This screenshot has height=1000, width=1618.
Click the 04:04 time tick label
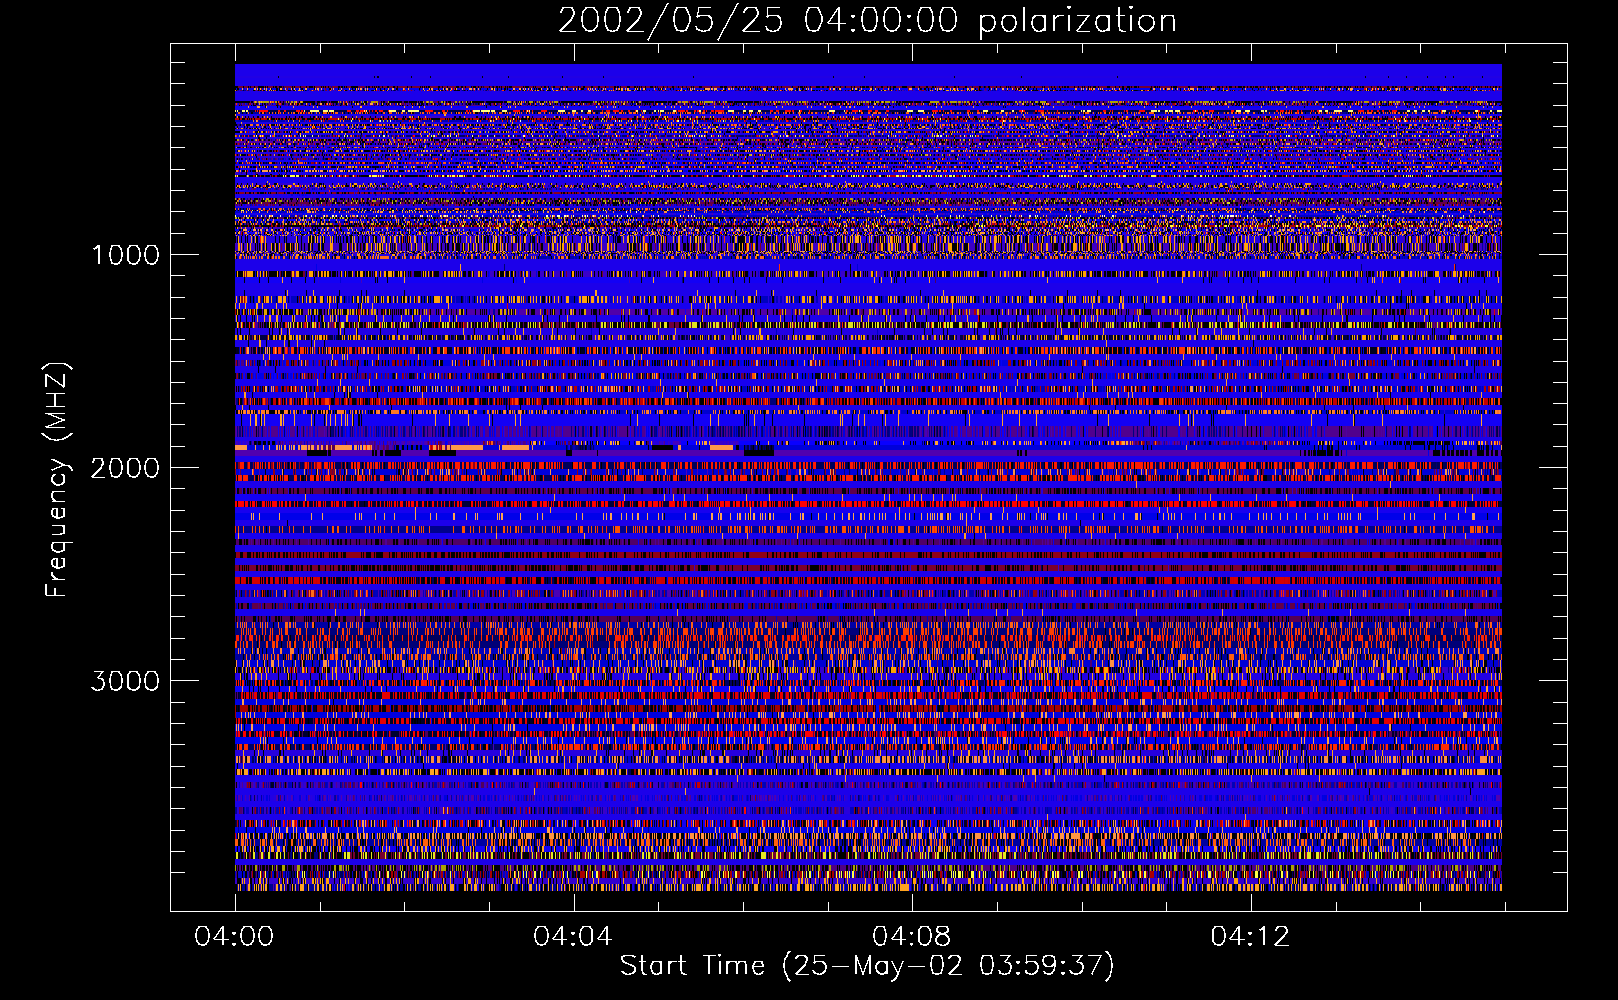pos(573,937)
